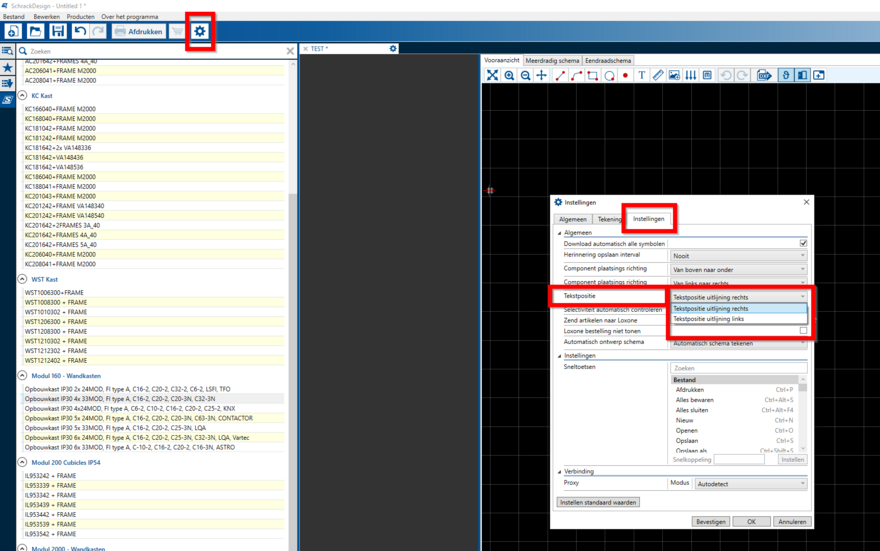Viewport: 880px width, 551px height.
Task: Select the polyline drawing tool
Action: [576, 75]
